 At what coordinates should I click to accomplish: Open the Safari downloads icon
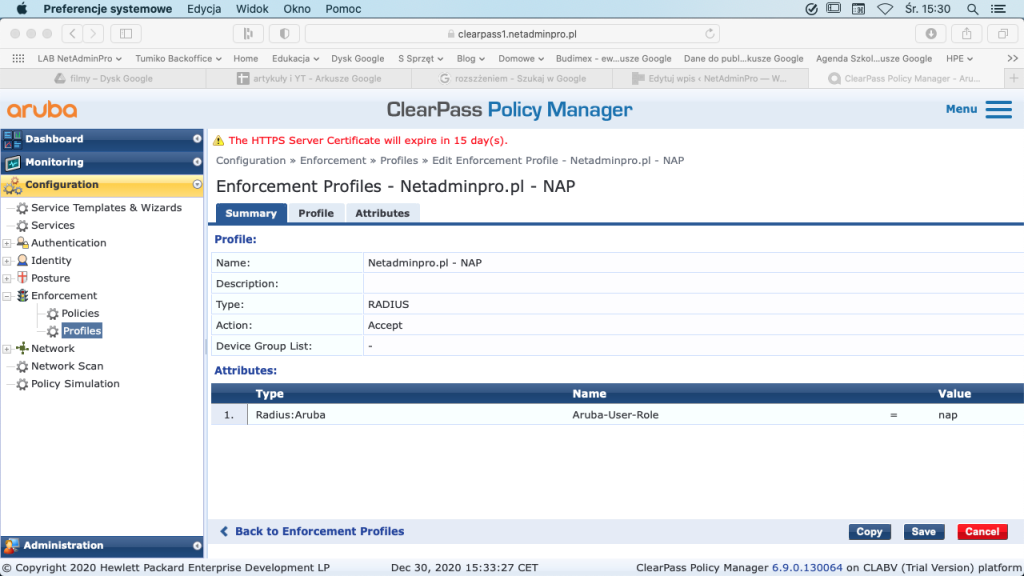tap(931, 33)
